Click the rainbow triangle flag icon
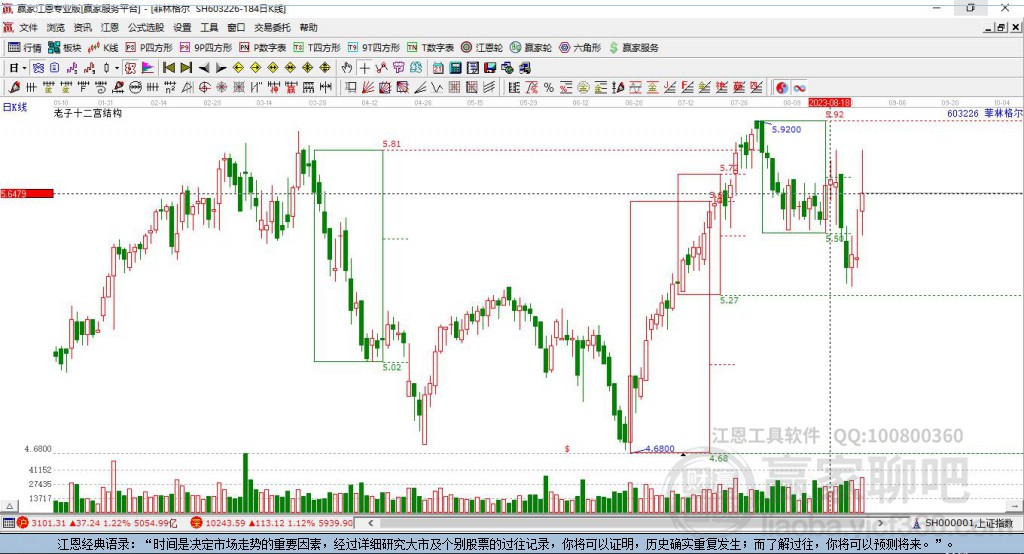Image resolution: width=1024 pixels, height=554 pixels. click(x=148, y=68)
